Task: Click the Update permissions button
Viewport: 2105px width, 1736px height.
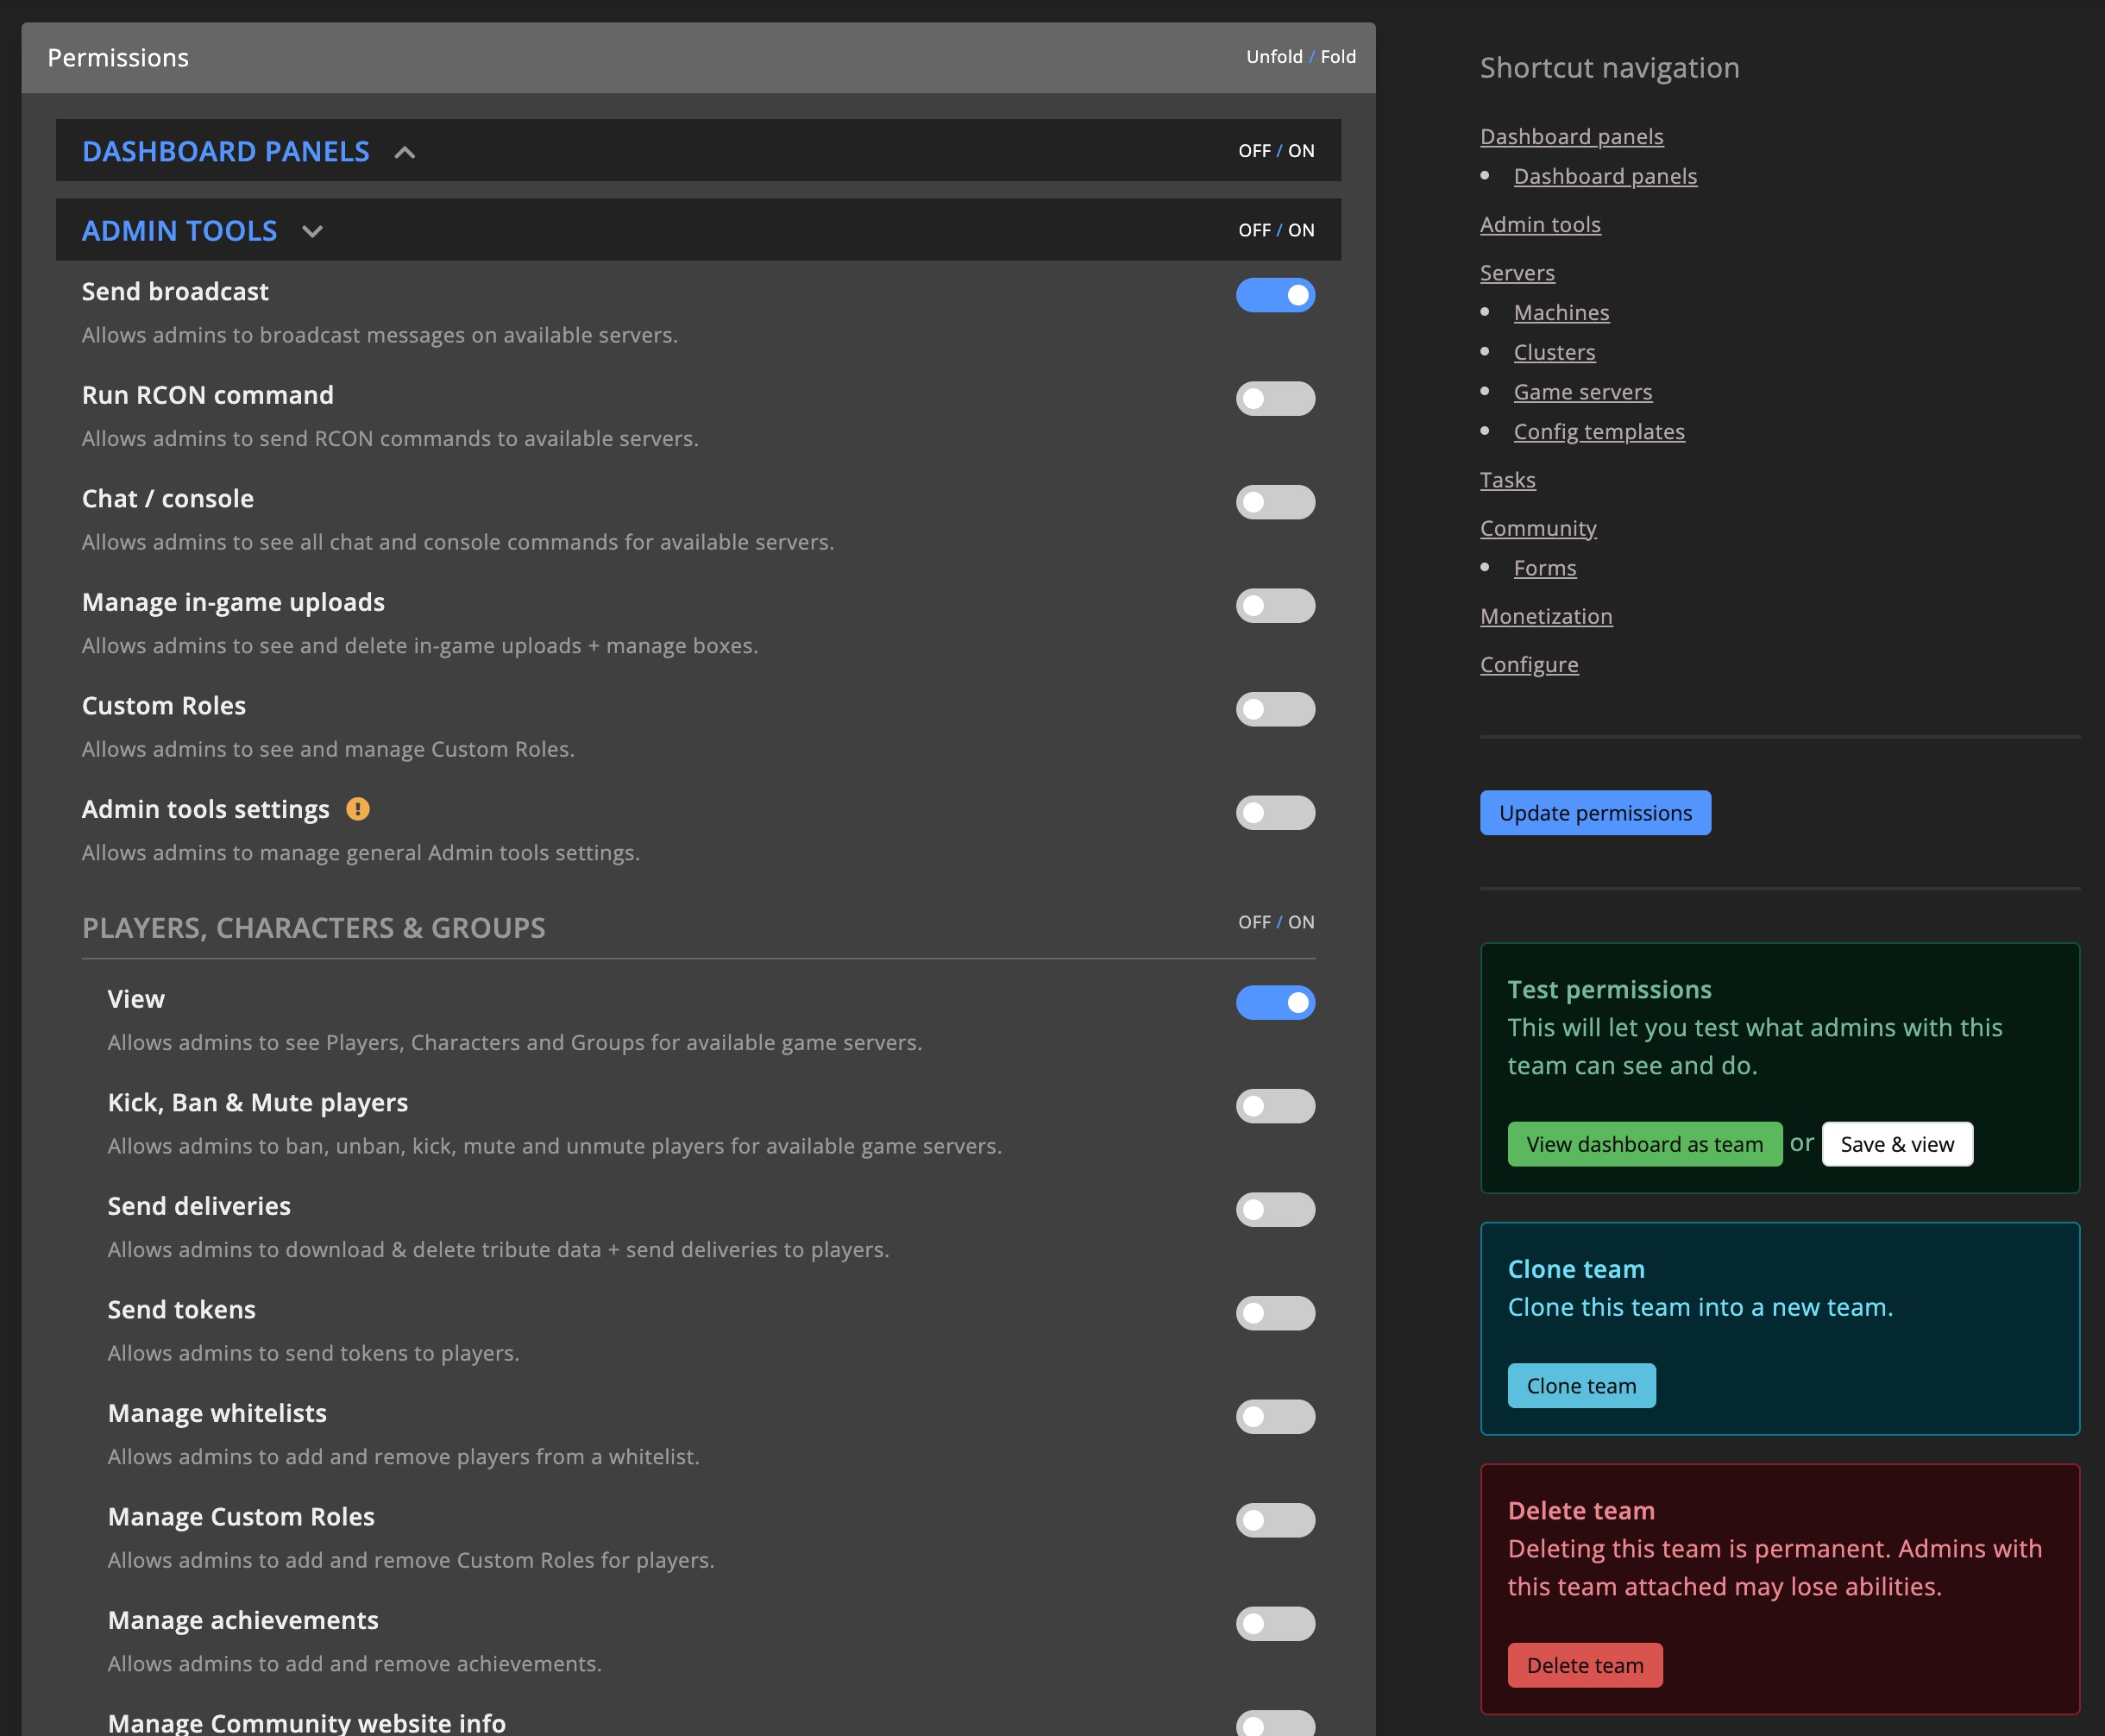Action: (1594, 811)
